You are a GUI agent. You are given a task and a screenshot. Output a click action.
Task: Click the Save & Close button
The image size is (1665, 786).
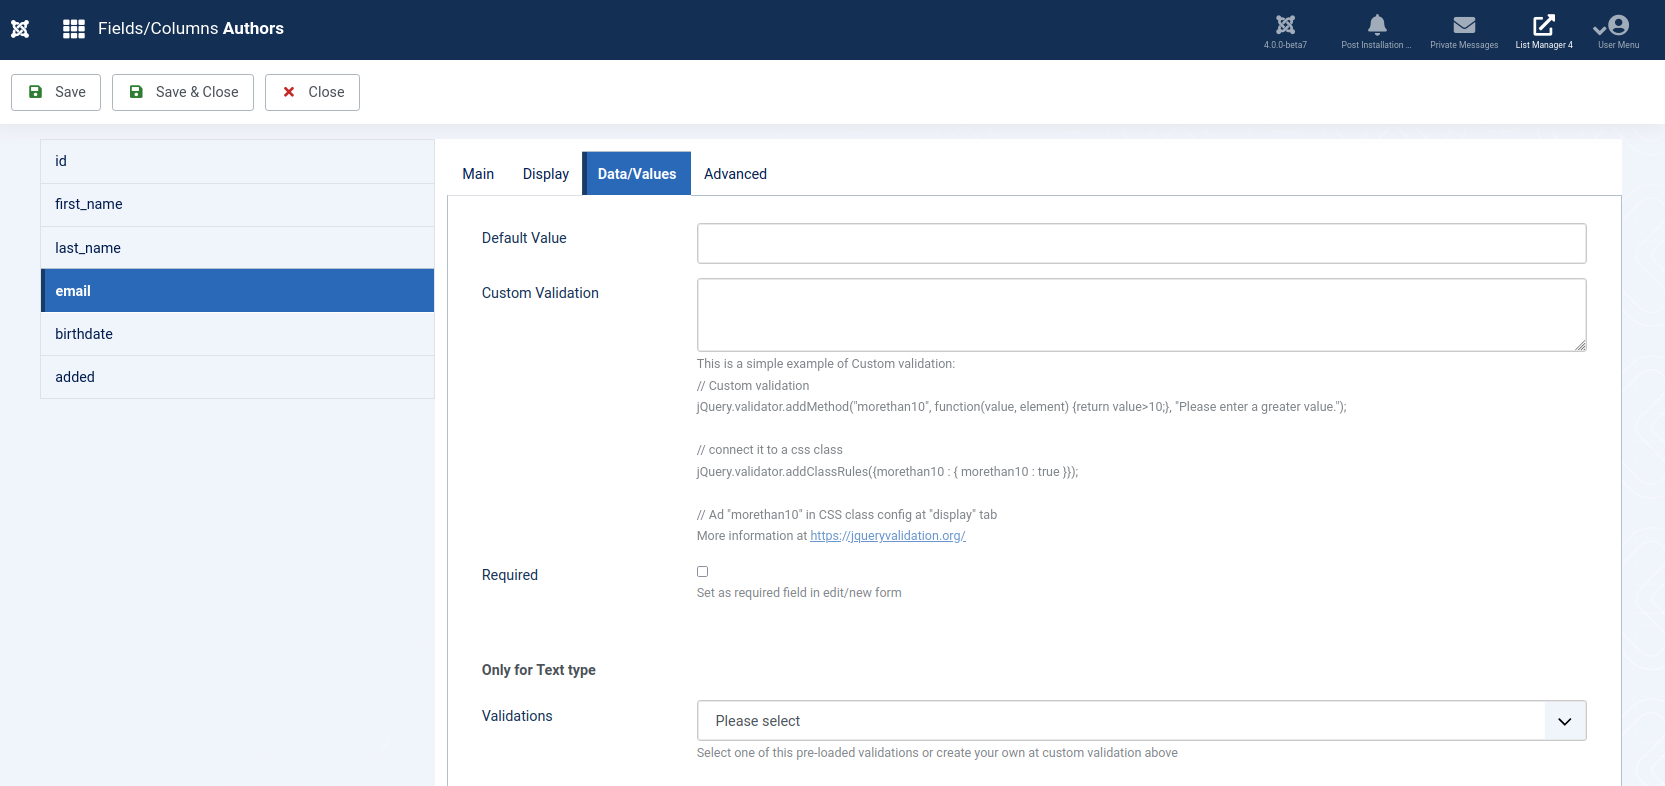[183, 92]
